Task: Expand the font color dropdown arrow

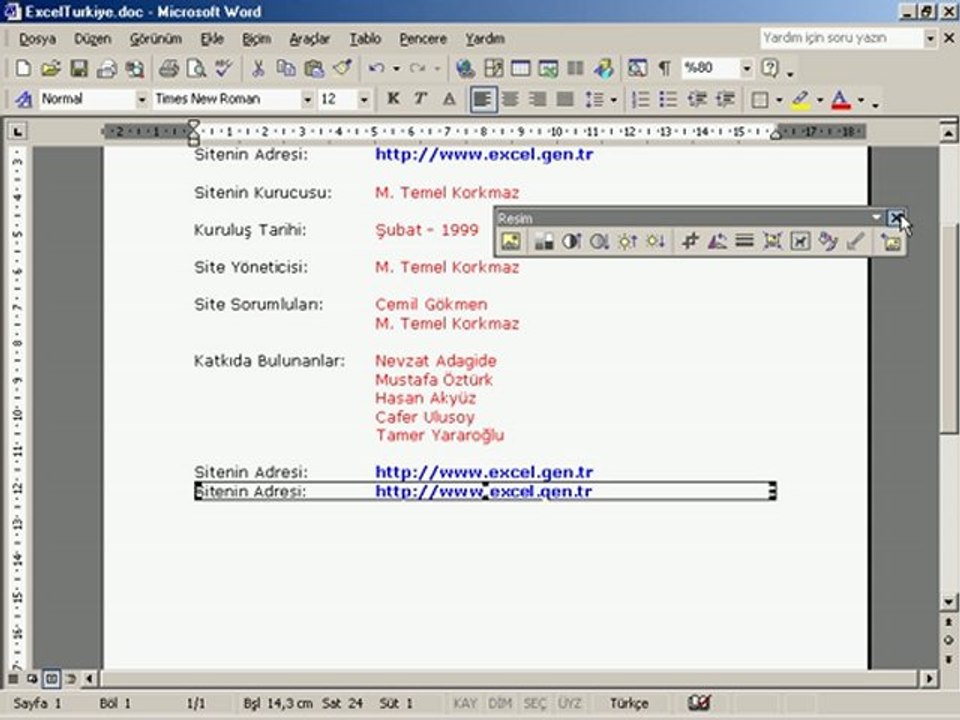Action: click(x=861, y=99)
